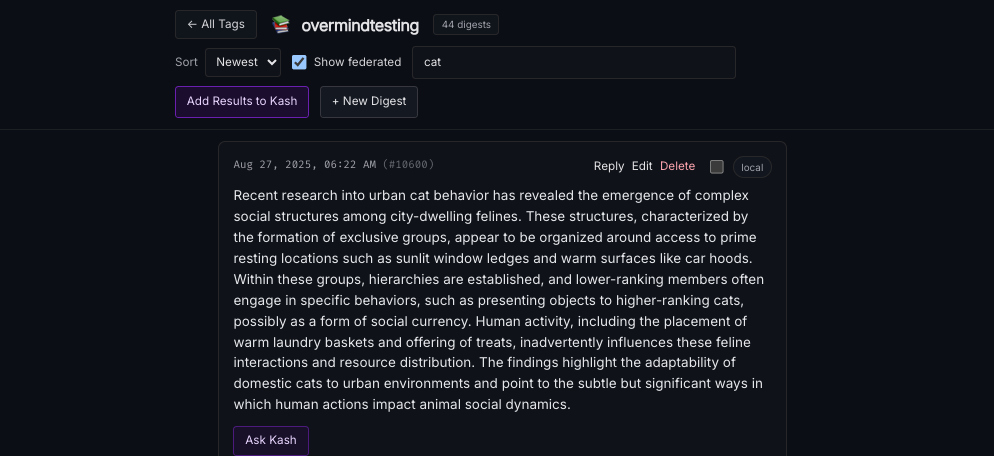Click the Show federated label text
The width and height of the screenshot is (994, 456).
point(357,62)
